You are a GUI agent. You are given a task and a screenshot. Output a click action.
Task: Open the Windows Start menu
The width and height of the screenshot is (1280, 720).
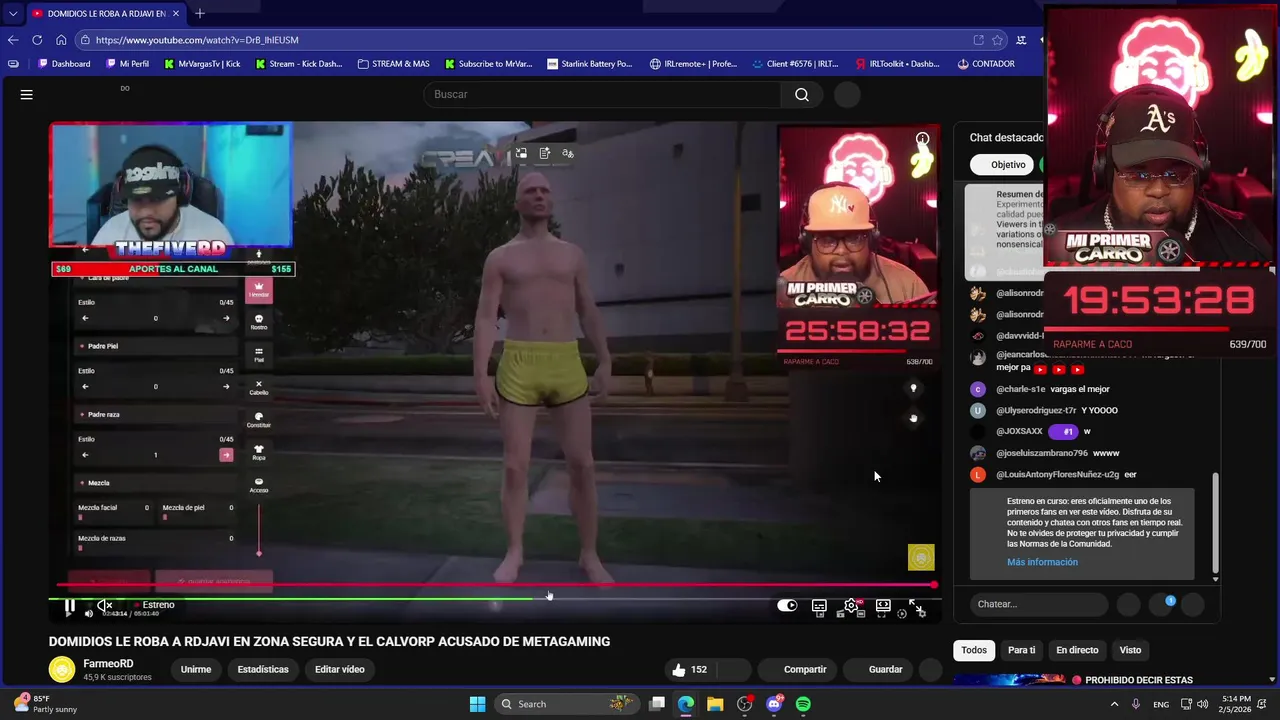(477, 704)
